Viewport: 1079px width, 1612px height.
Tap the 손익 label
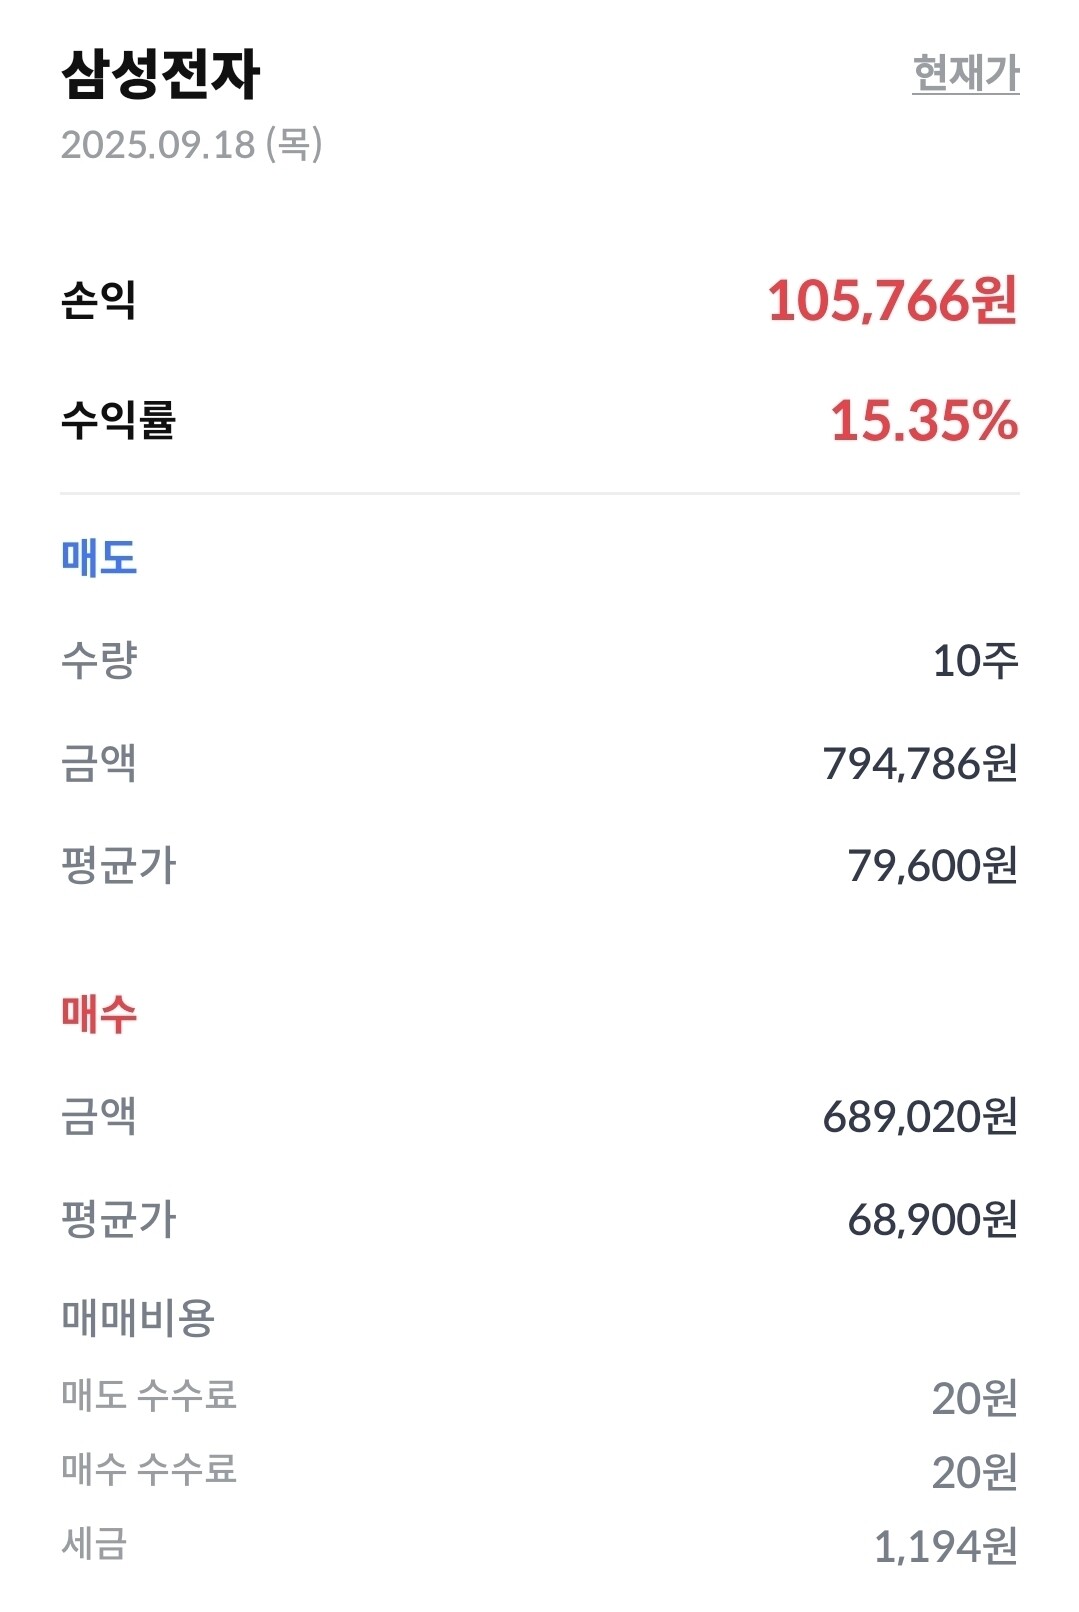99,299
